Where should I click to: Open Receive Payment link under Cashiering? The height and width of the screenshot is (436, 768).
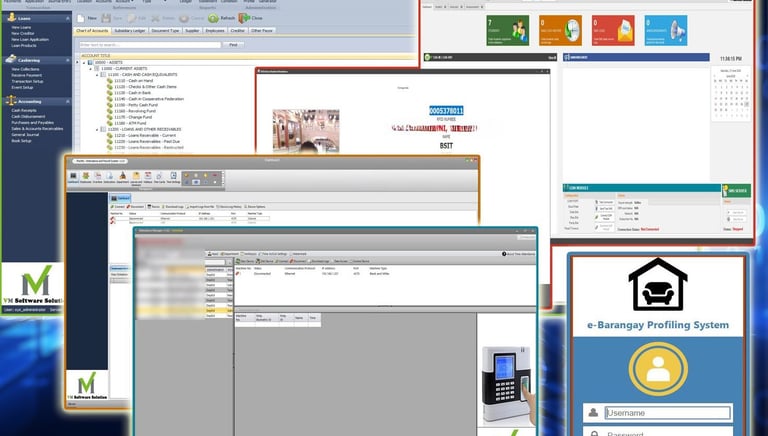tap(26, 75)
